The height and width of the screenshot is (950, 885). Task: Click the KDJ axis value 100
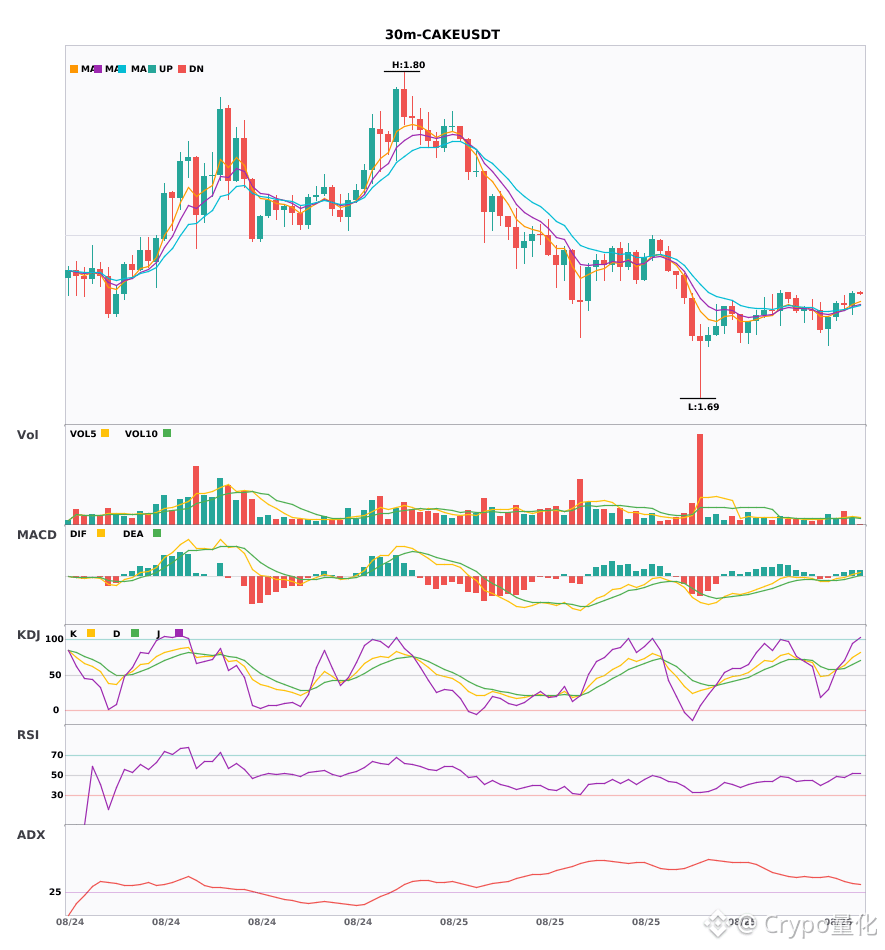(55, 639)
